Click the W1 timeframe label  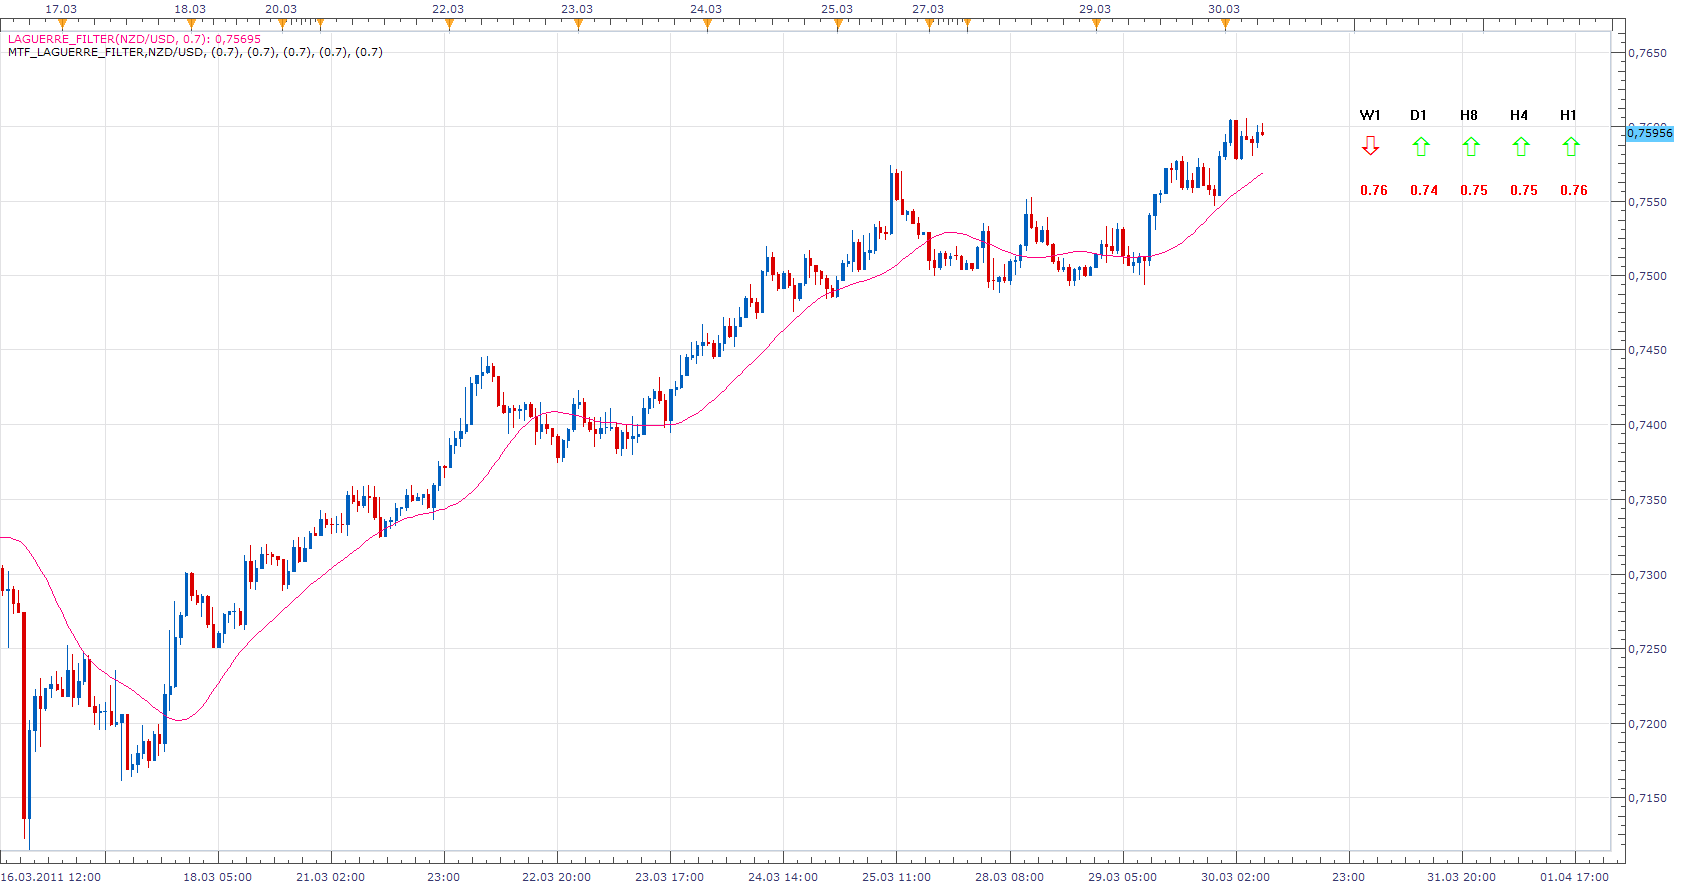[1370, 115]
